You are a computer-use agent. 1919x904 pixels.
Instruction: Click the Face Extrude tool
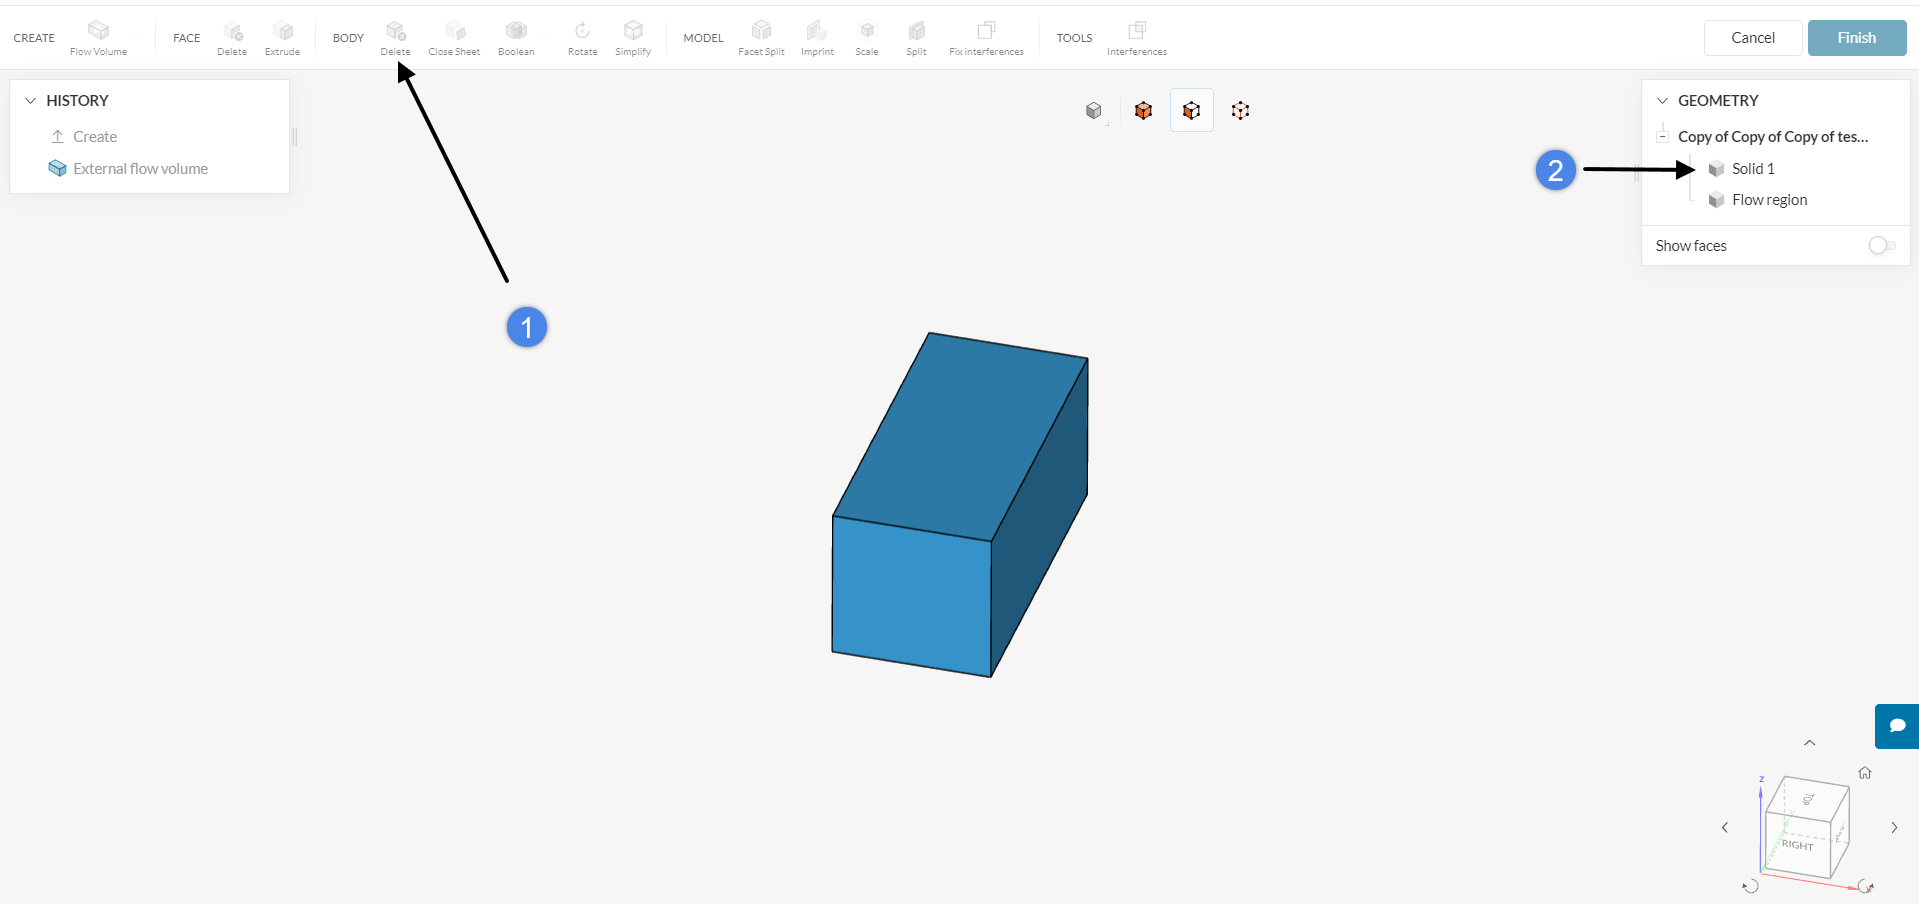tap(283, 32)
